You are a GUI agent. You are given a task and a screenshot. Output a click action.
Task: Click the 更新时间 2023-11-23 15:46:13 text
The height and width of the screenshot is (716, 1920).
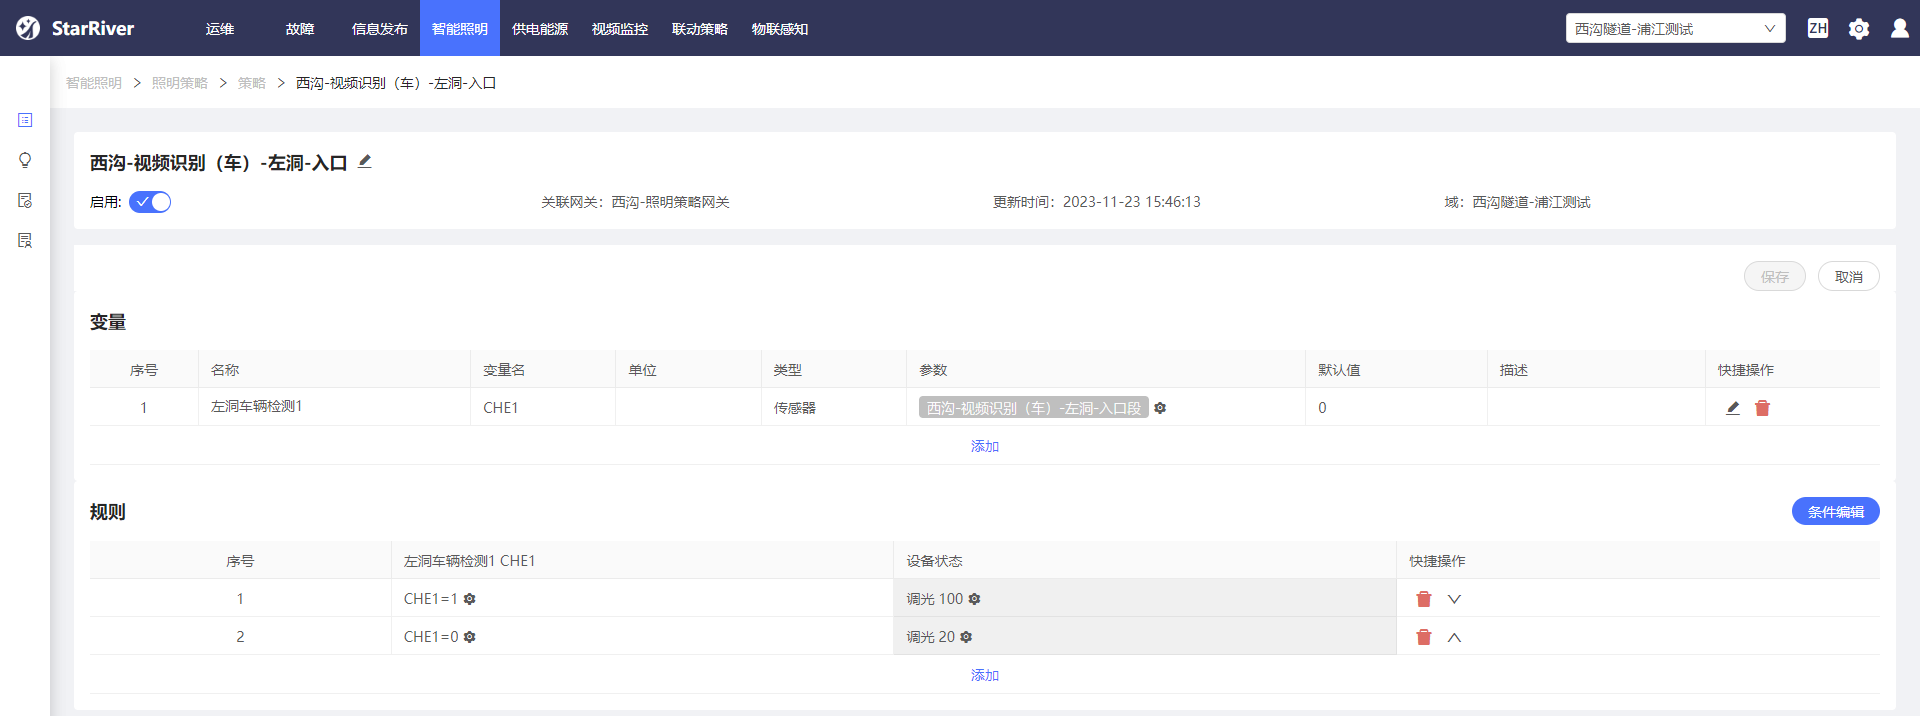1097,202
